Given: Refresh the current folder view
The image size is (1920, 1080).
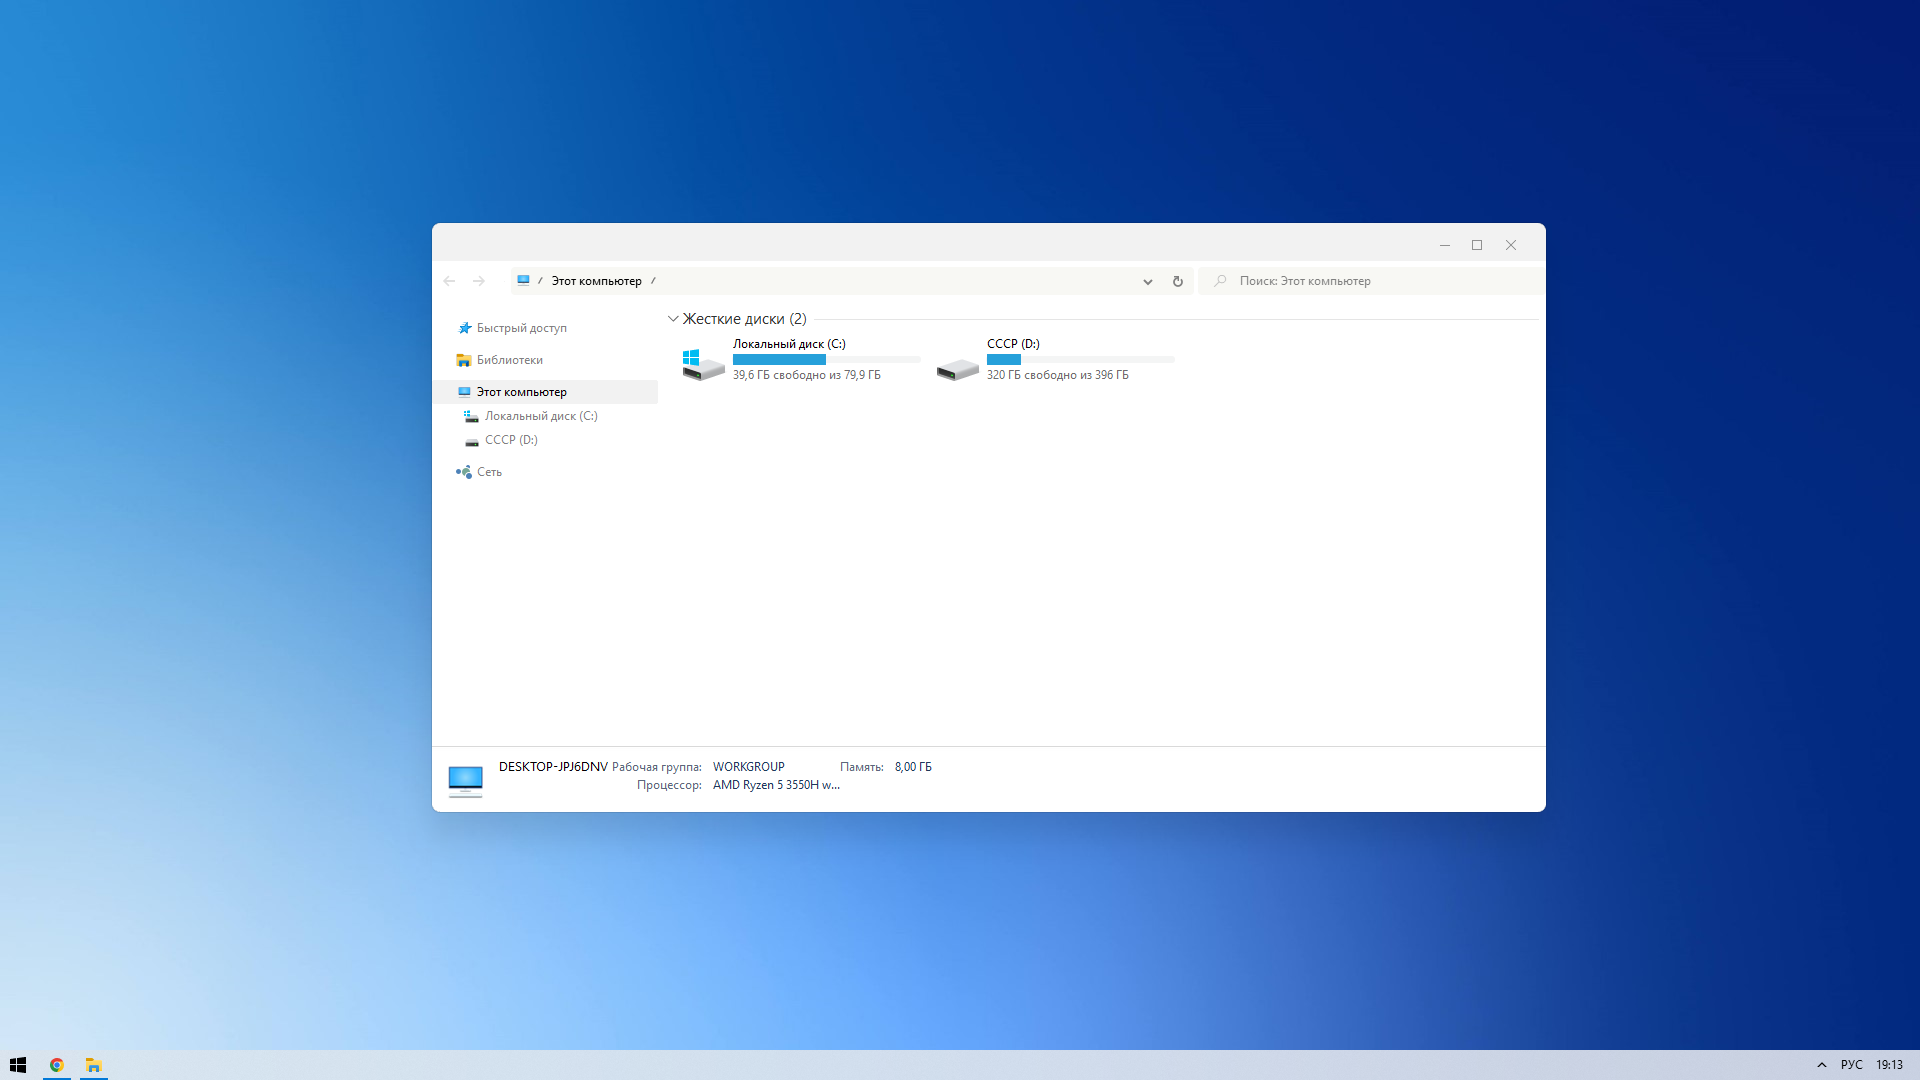Looking at the screenshot, I should [1178, 281].
